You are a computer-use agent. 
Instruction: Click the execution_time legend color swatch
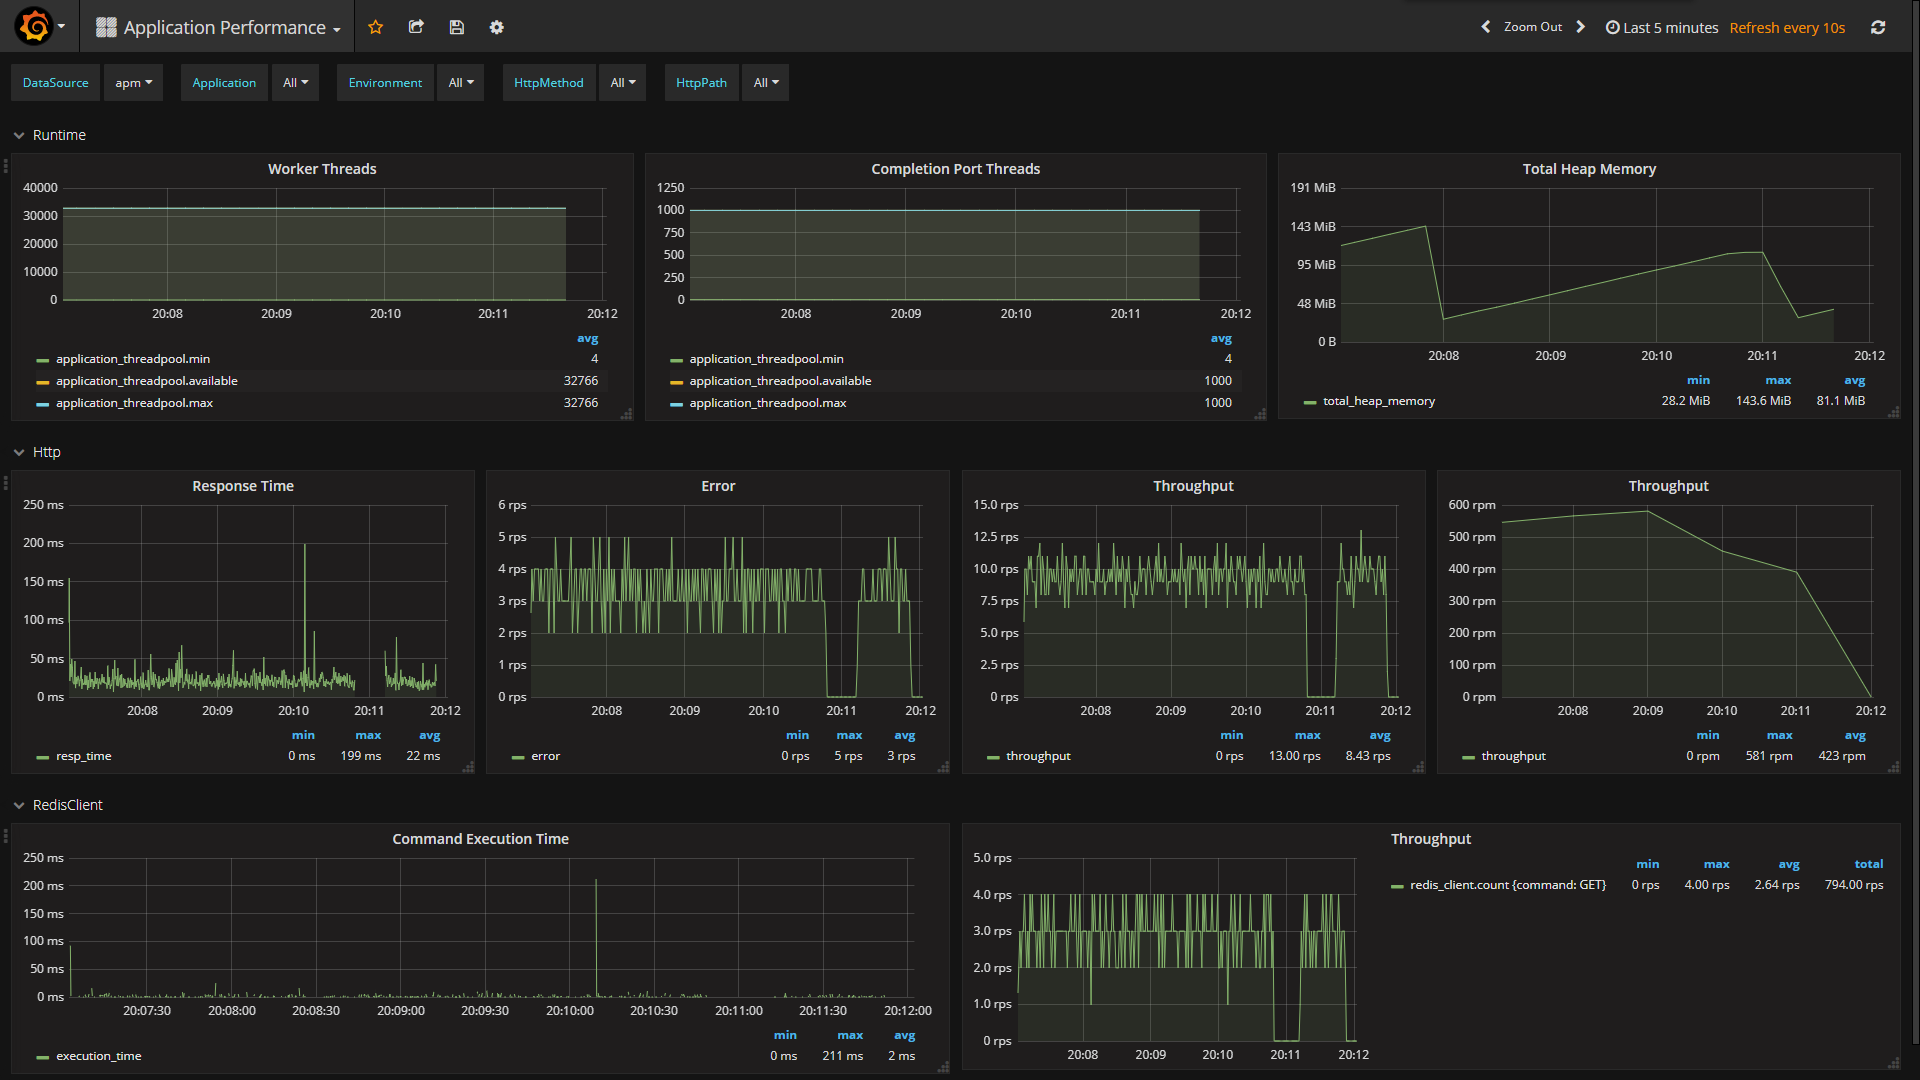point(43,1057)
